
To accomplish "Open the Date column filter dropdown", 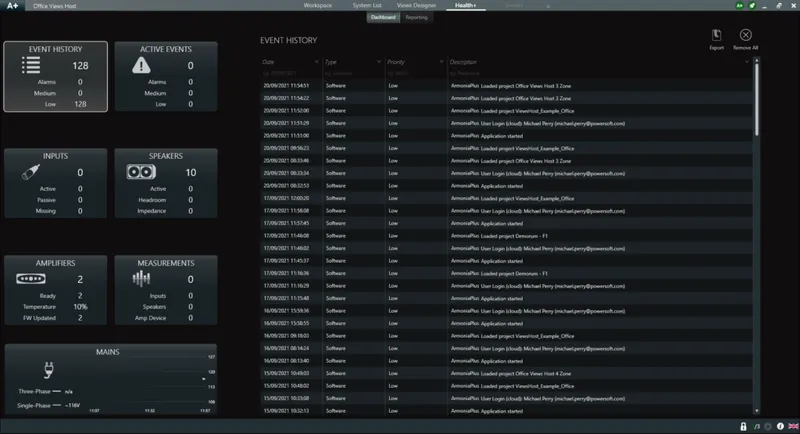I will coord(316,62).
